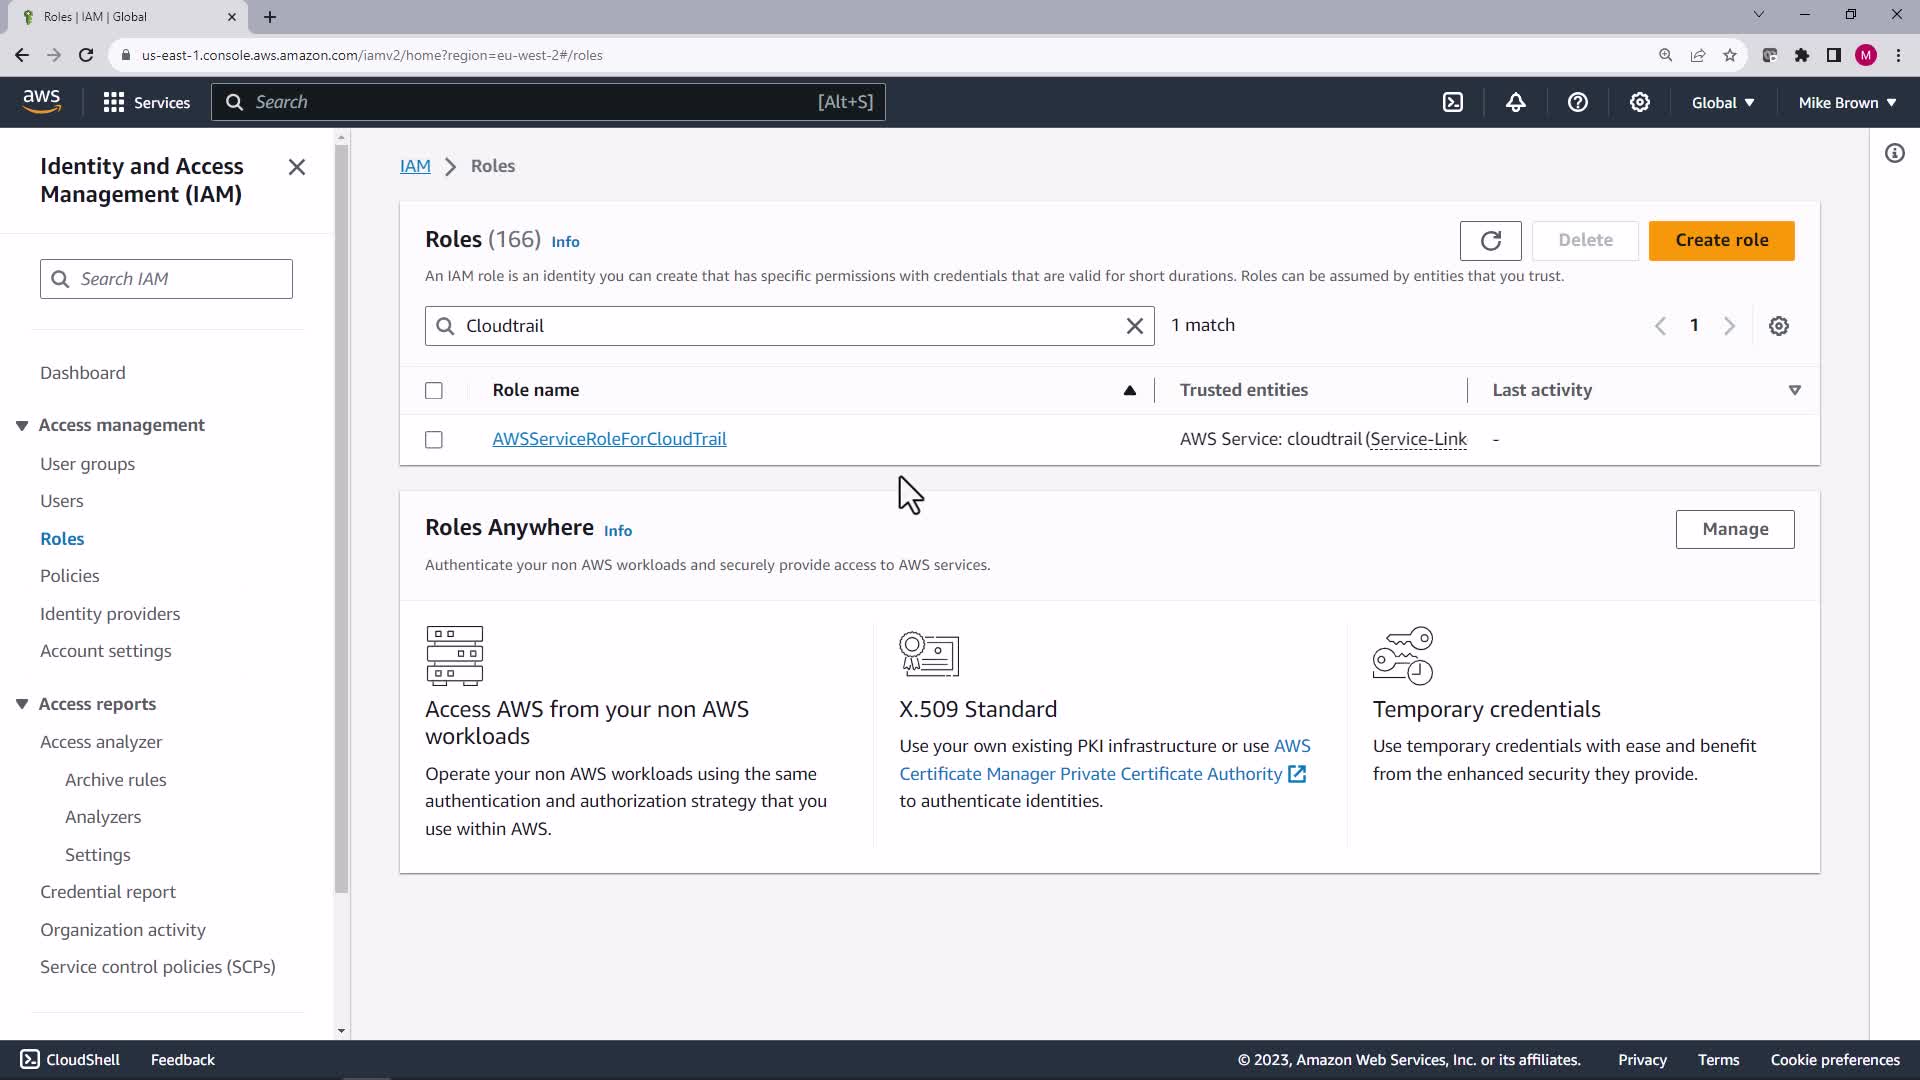Open the notifications bell

[1516, 102]
